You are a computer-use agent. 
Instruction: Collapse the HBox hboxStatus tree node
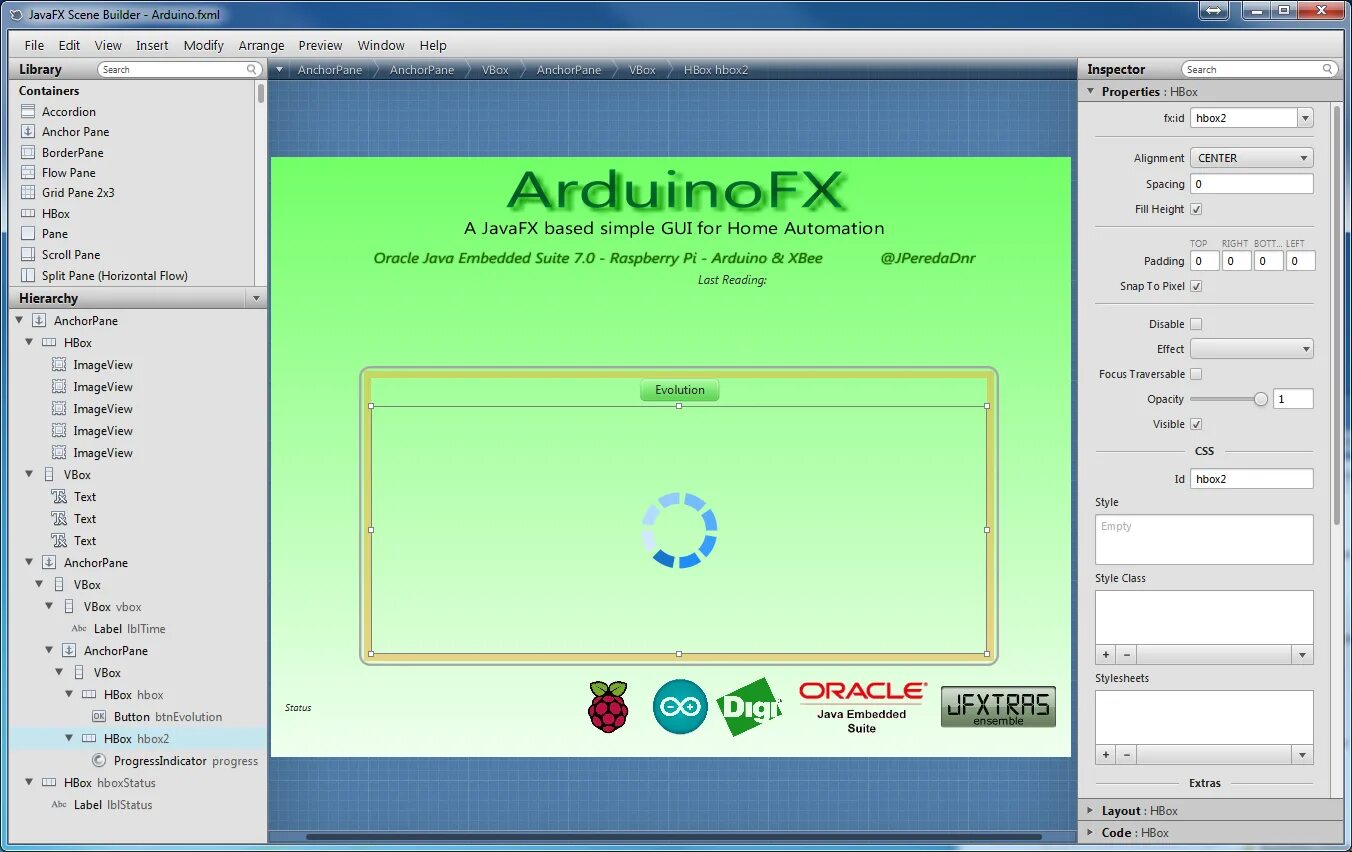tap(29, 783)
